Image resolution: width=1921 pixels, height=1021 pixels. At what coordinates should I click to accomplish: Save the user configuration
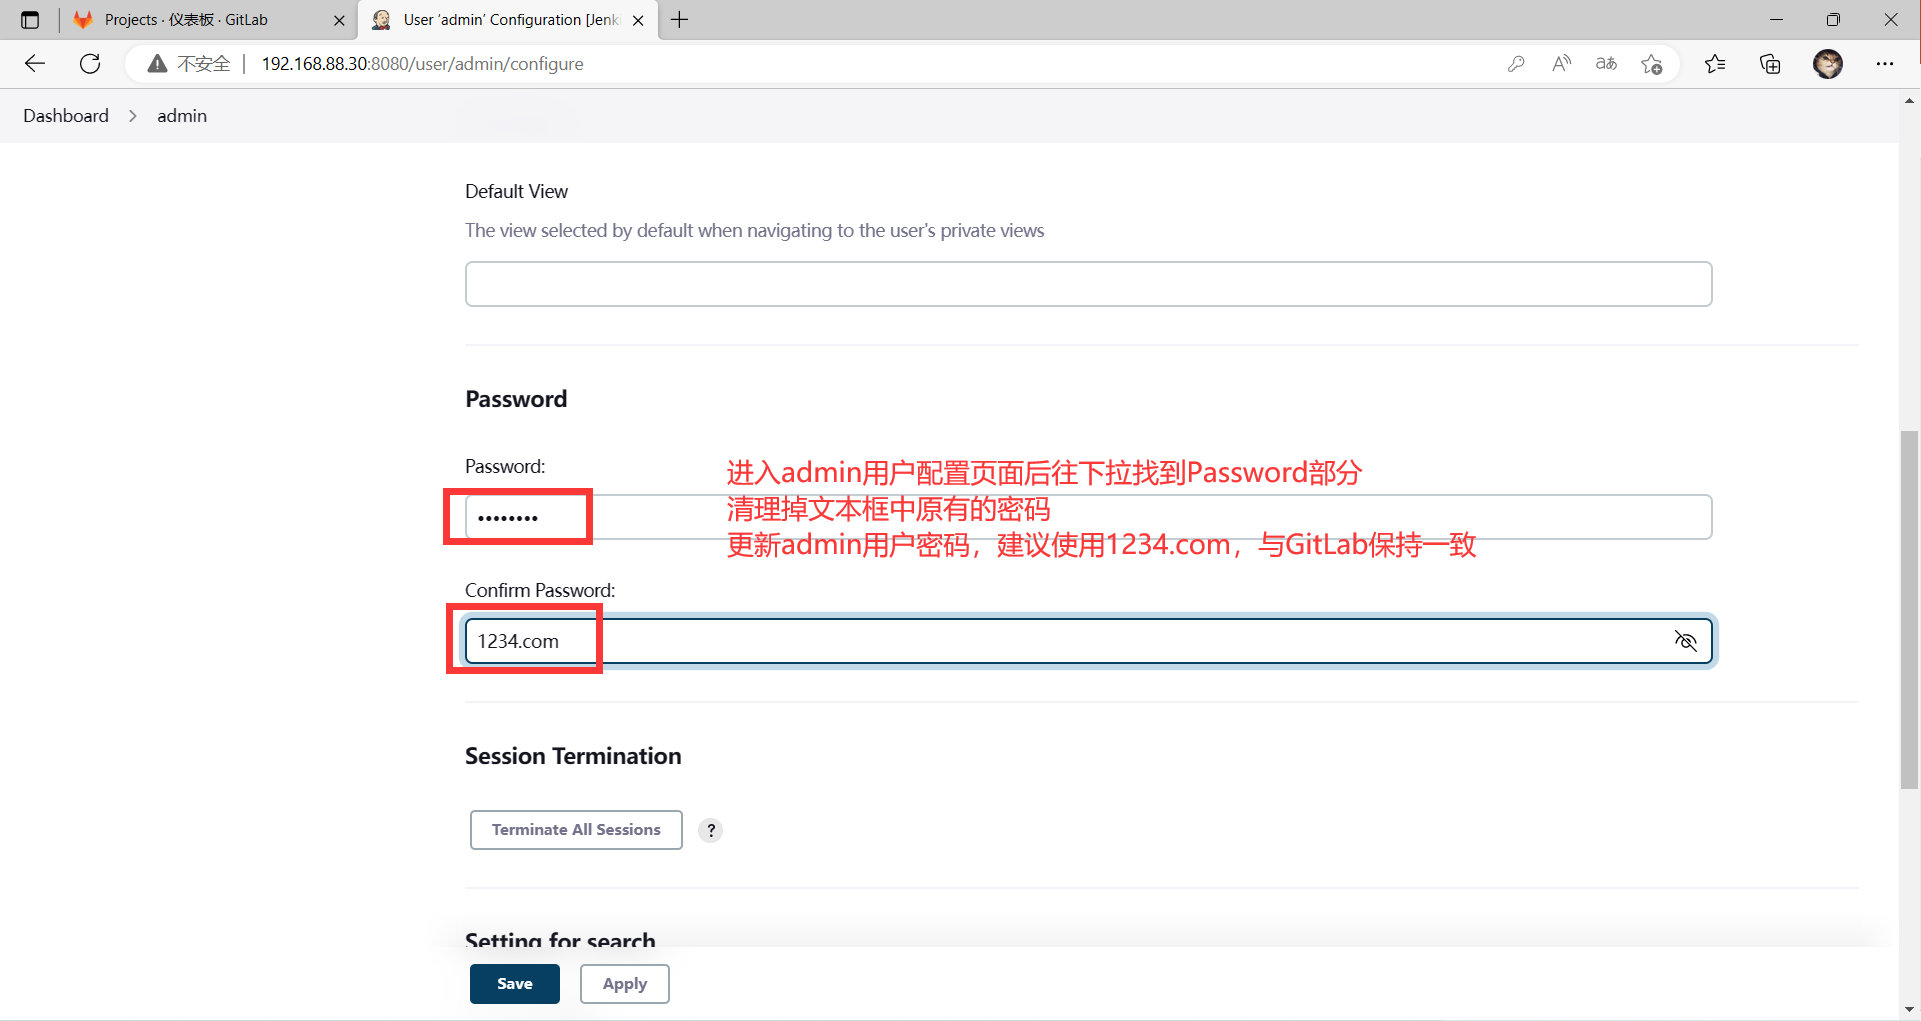515,984
